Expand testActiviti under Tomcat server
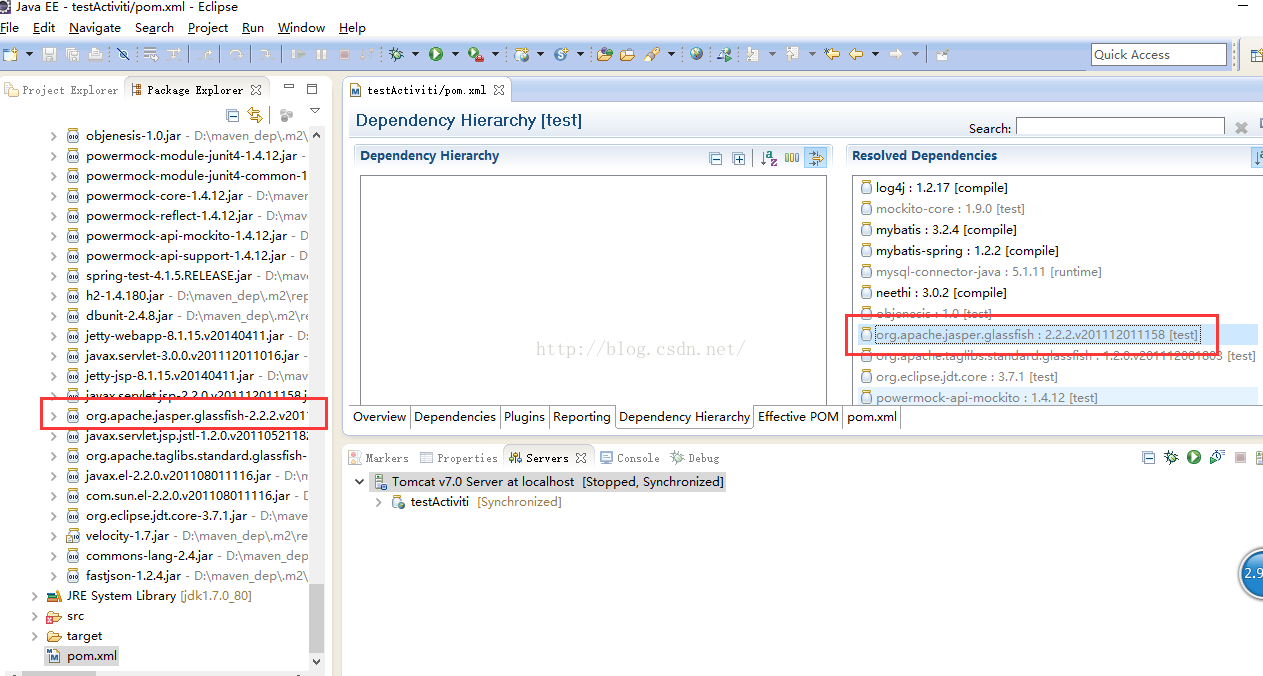The width and height of the screenshot is (1263, 676). click(379, 502)
